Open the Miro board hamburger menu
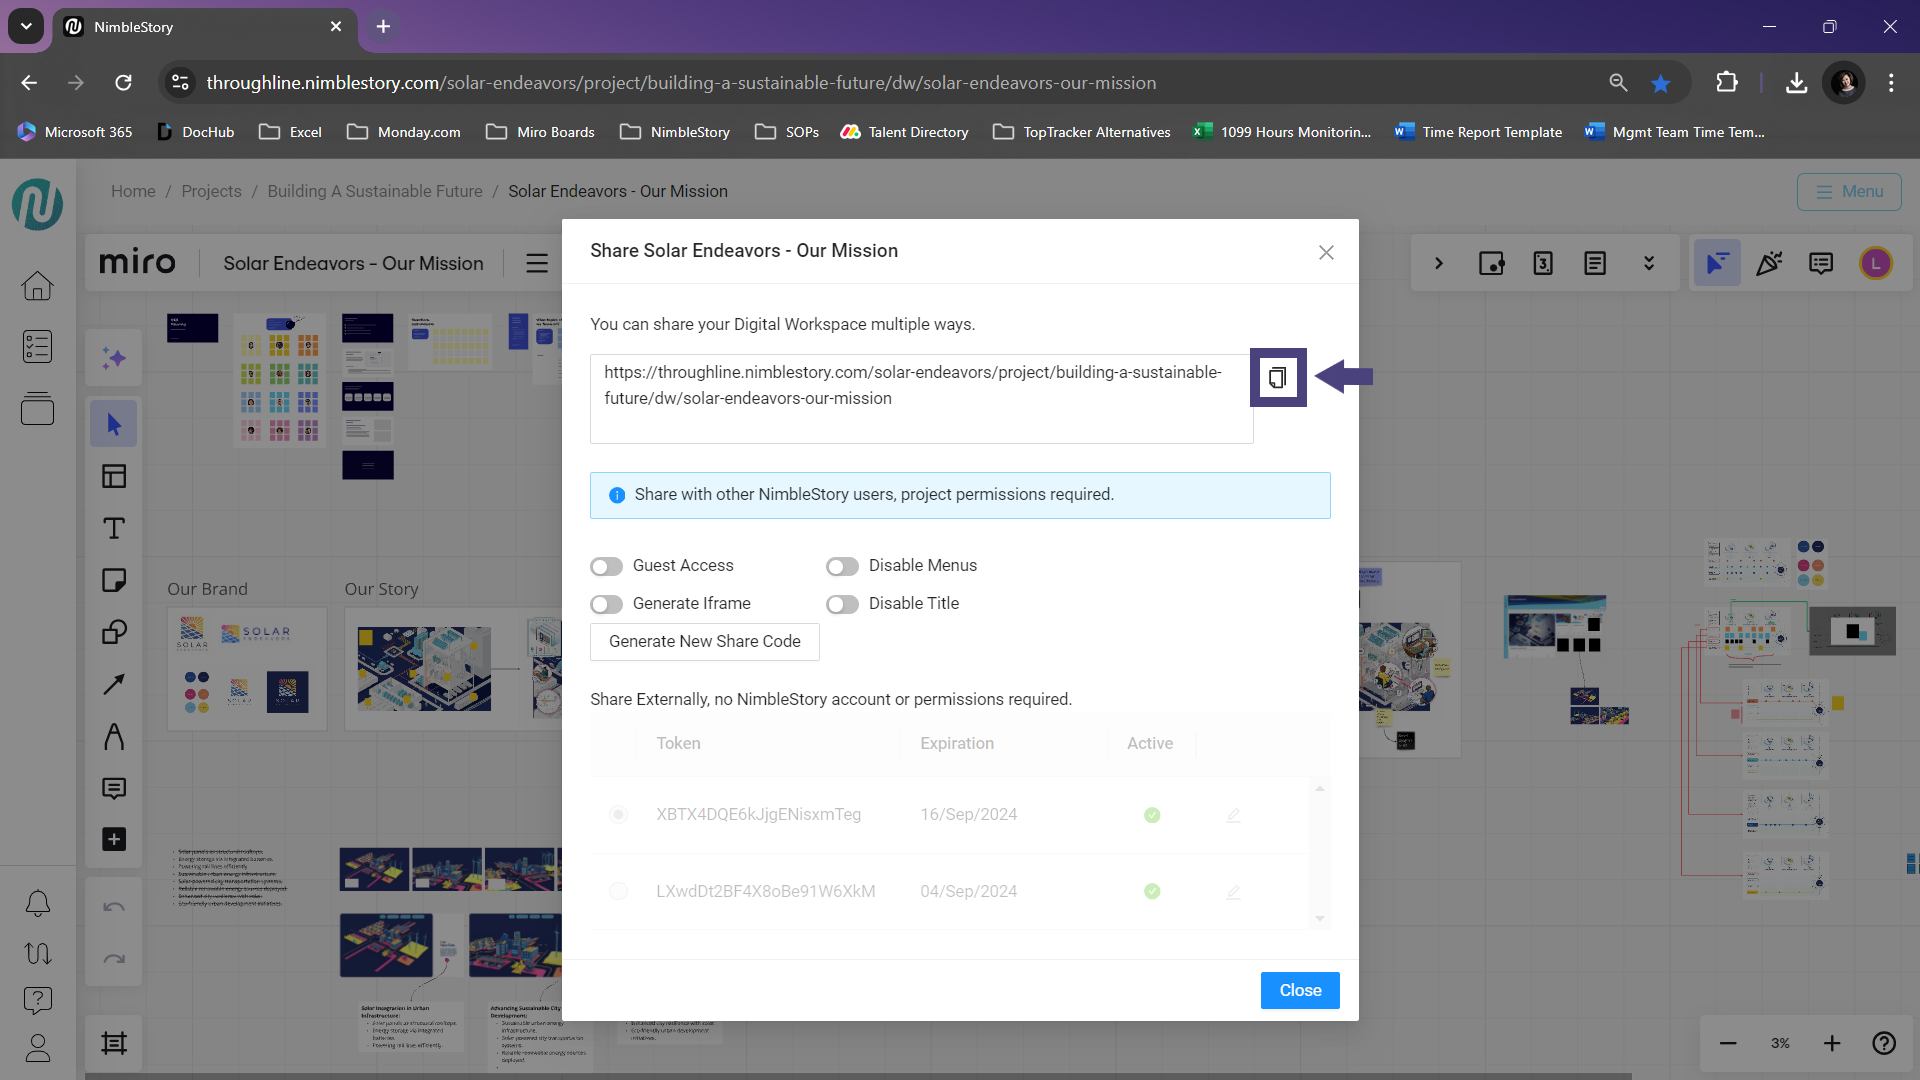Image resolution: width=1920 pixels, height=1080 pixels. [537, 263]
